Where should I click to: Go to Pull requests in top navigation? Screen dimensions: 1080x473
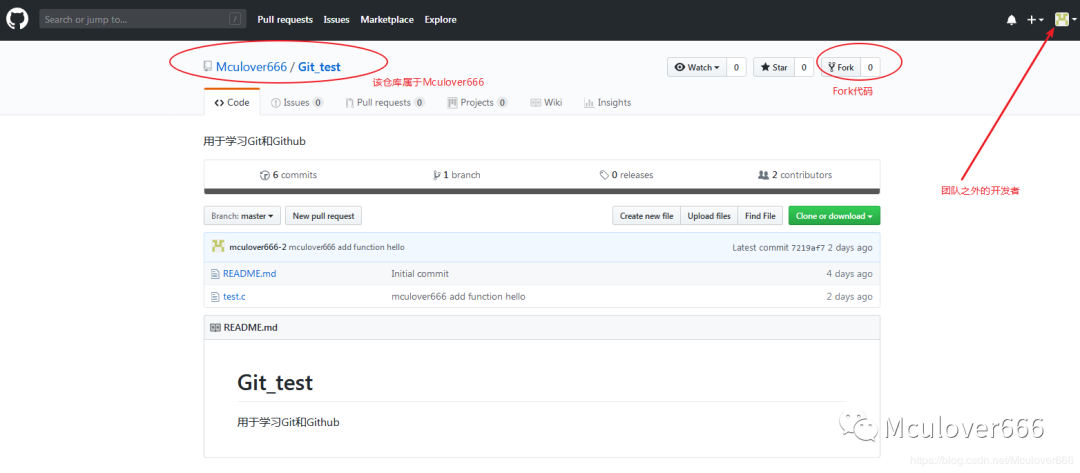(285, 20)
